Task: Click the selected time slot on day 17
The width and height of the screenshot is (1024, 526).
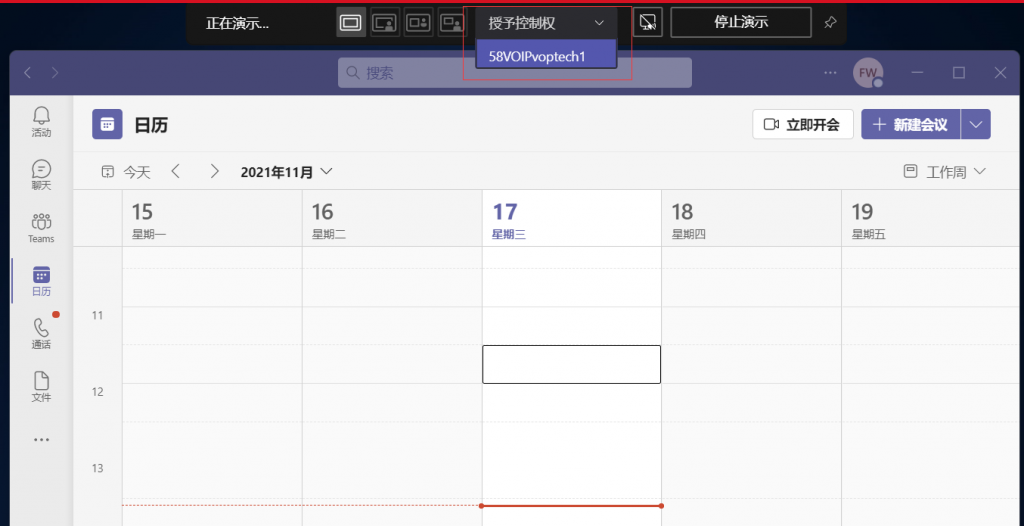Action: (571, 364)
